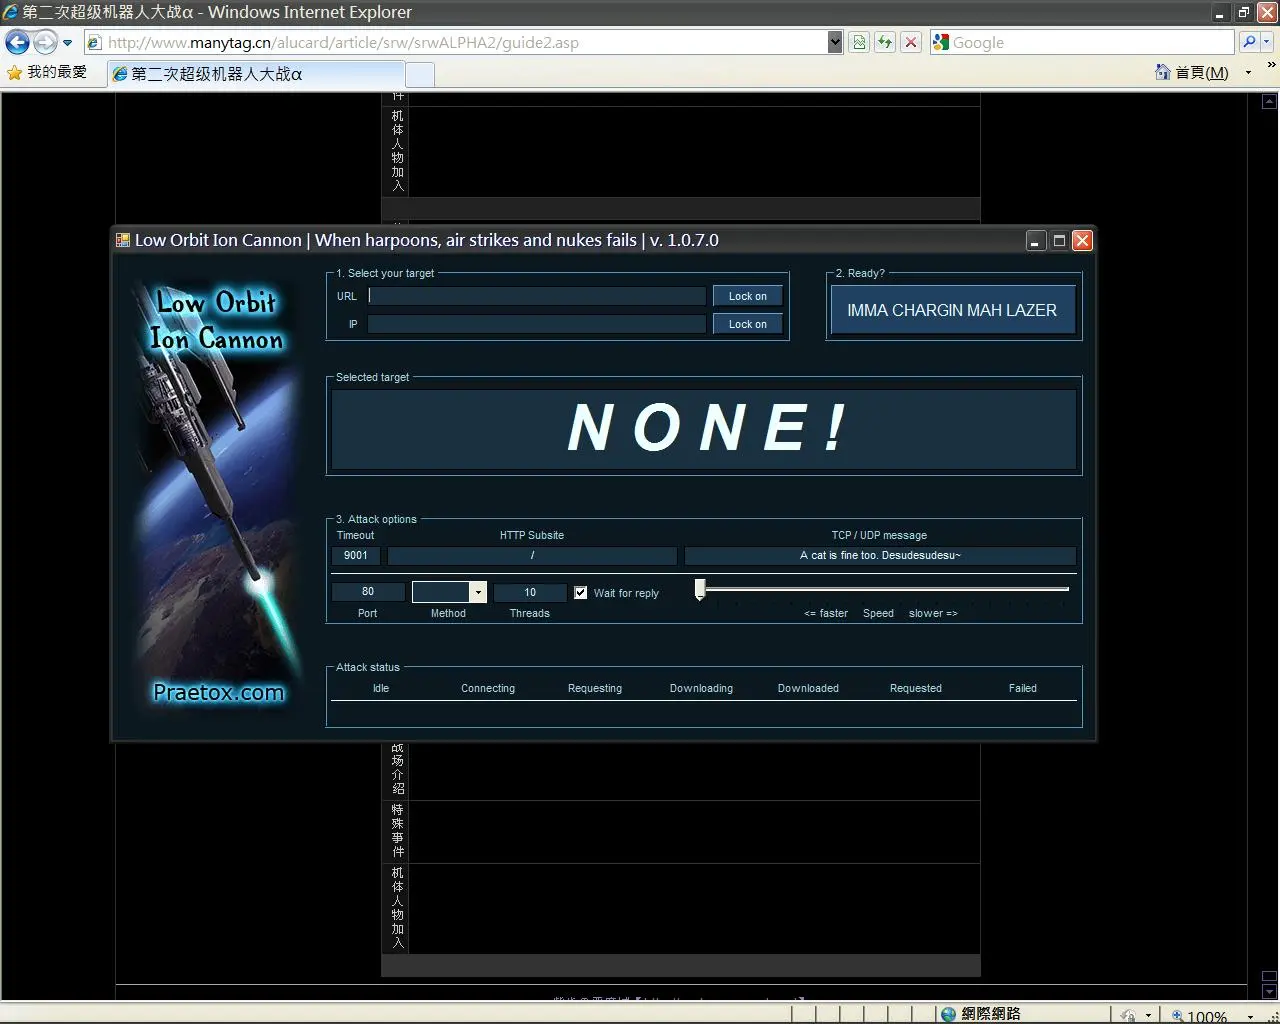This screenshot has width=1280, height=1024.
Task: Click the Failed status label
Action: (1023, 688)
